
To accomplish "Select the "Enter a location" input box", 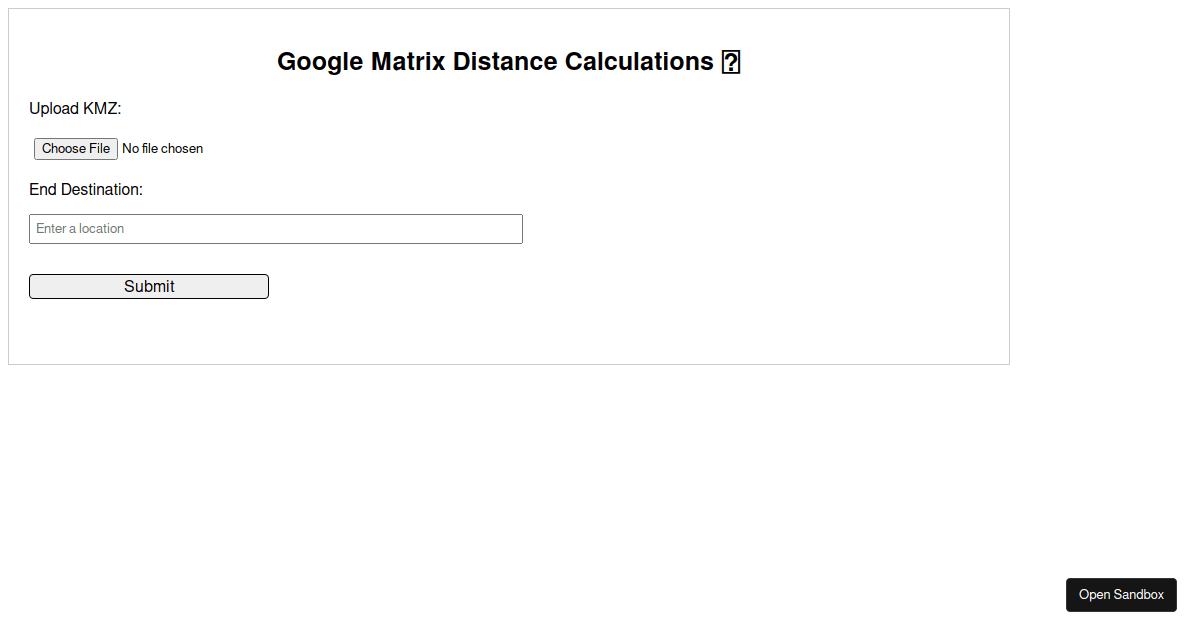I will (275, 228).
